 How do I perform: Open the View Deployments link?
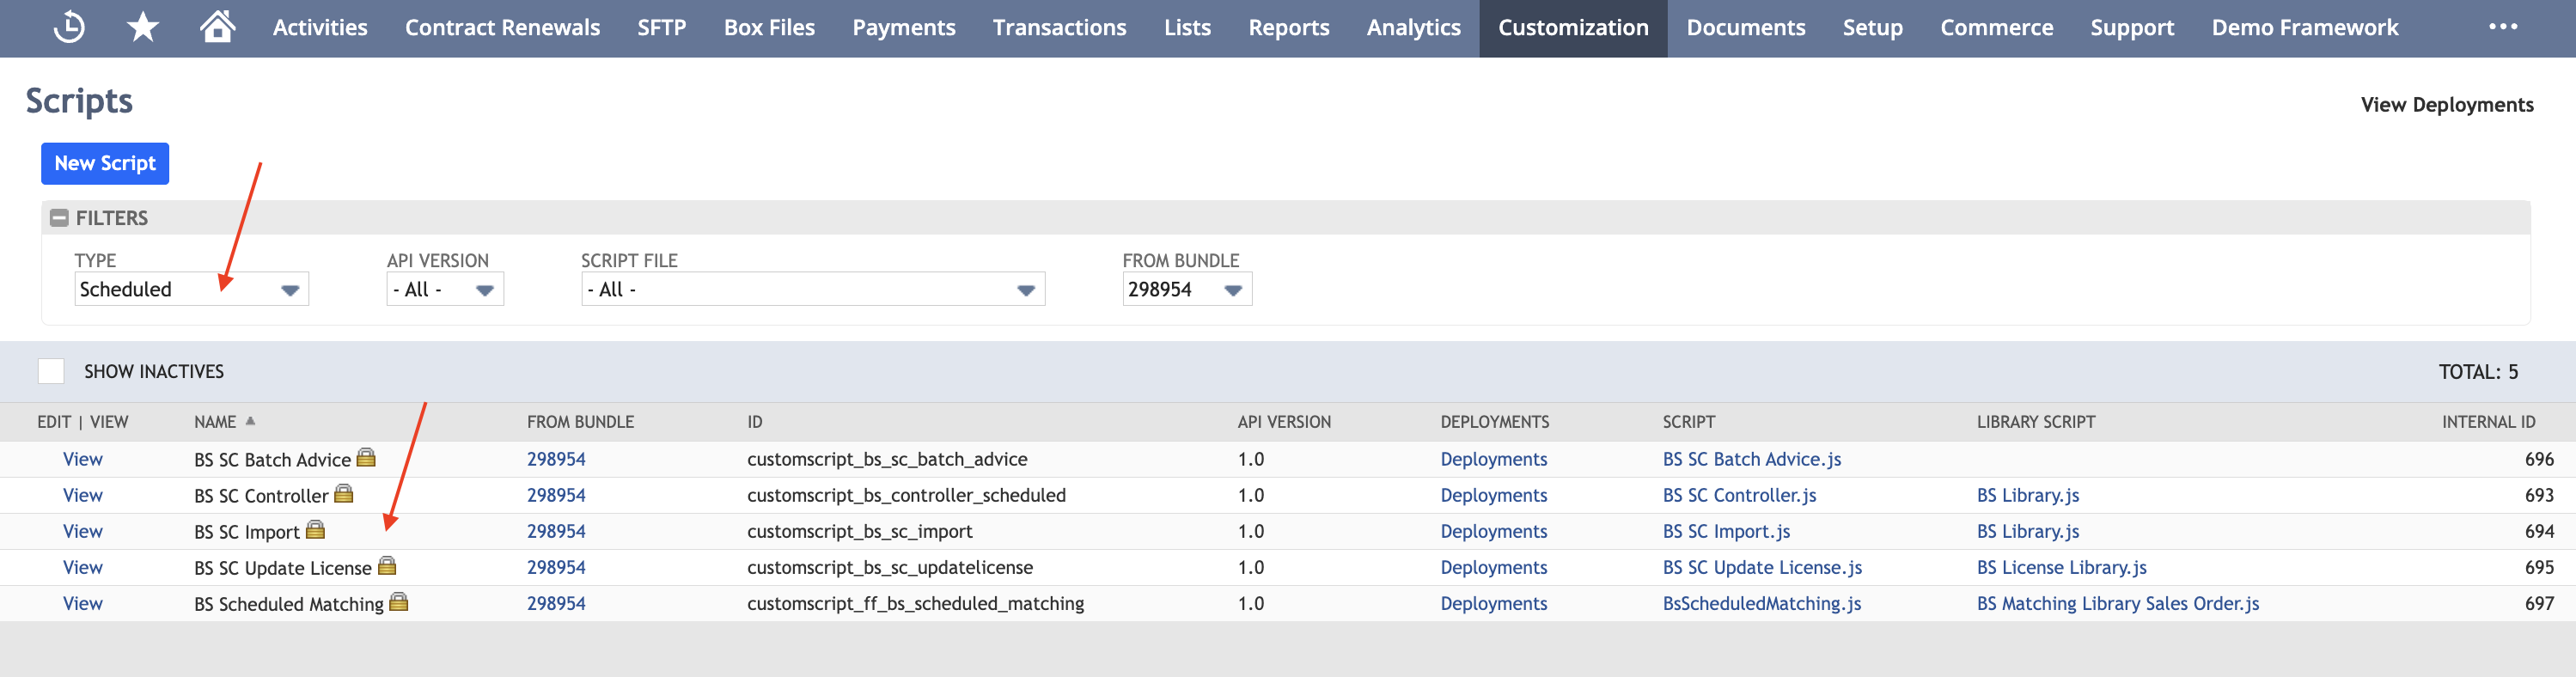2446,105
